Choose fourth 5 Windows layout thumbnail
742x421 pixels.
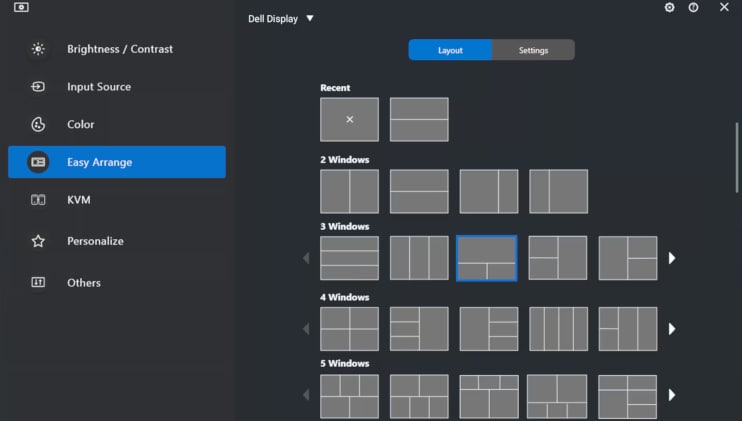tap(557, 396)
